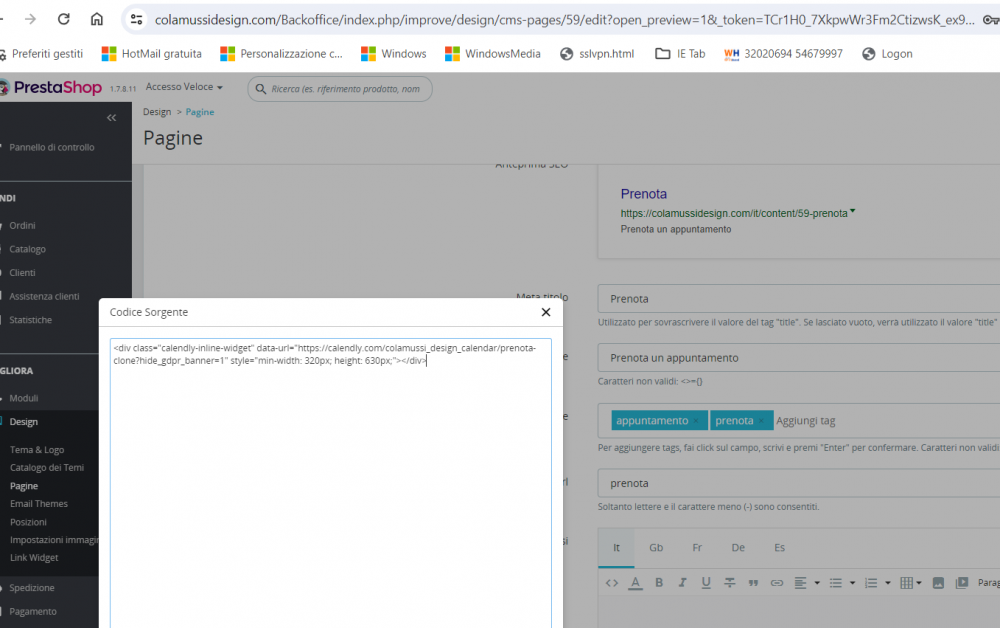The height and width of the screenshot is (628, 1000).
Task: Open Catalogo dei Temi submenu
Action: (x=47, y=468)
